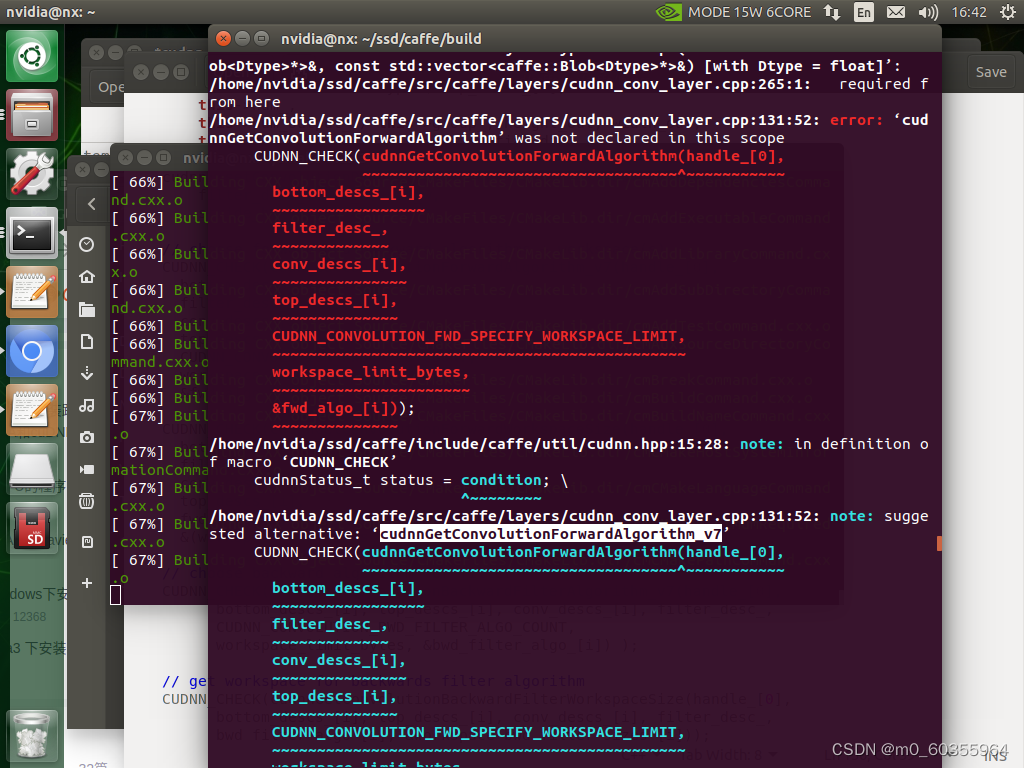Open System Settings wrench-gear icon
This screenshot has height=768, width=1024.
click(x=32, y=174)
